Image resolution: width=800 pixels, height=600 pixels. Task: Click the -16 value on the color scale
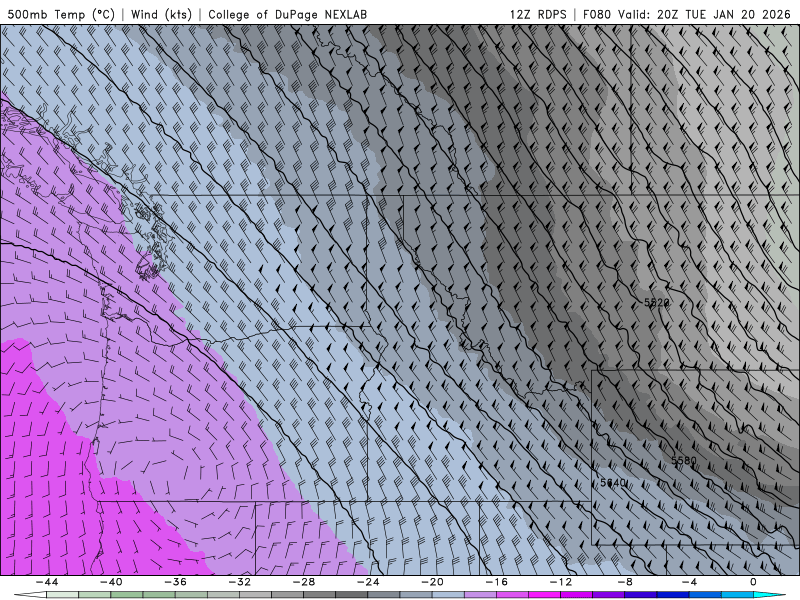click(496, 582)
